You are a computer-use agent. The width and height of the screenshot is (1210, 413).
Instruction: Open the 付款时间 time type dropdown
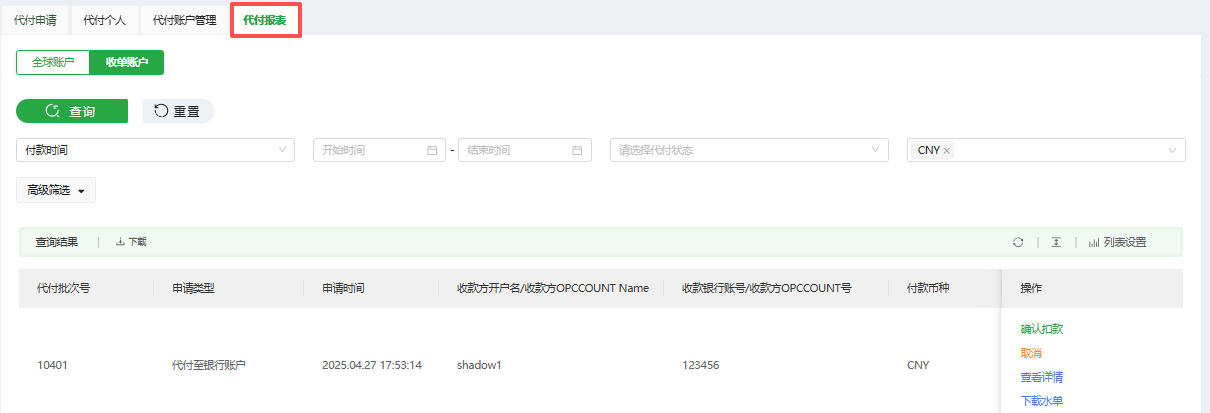pyautogui.click(x=156, y=150)
